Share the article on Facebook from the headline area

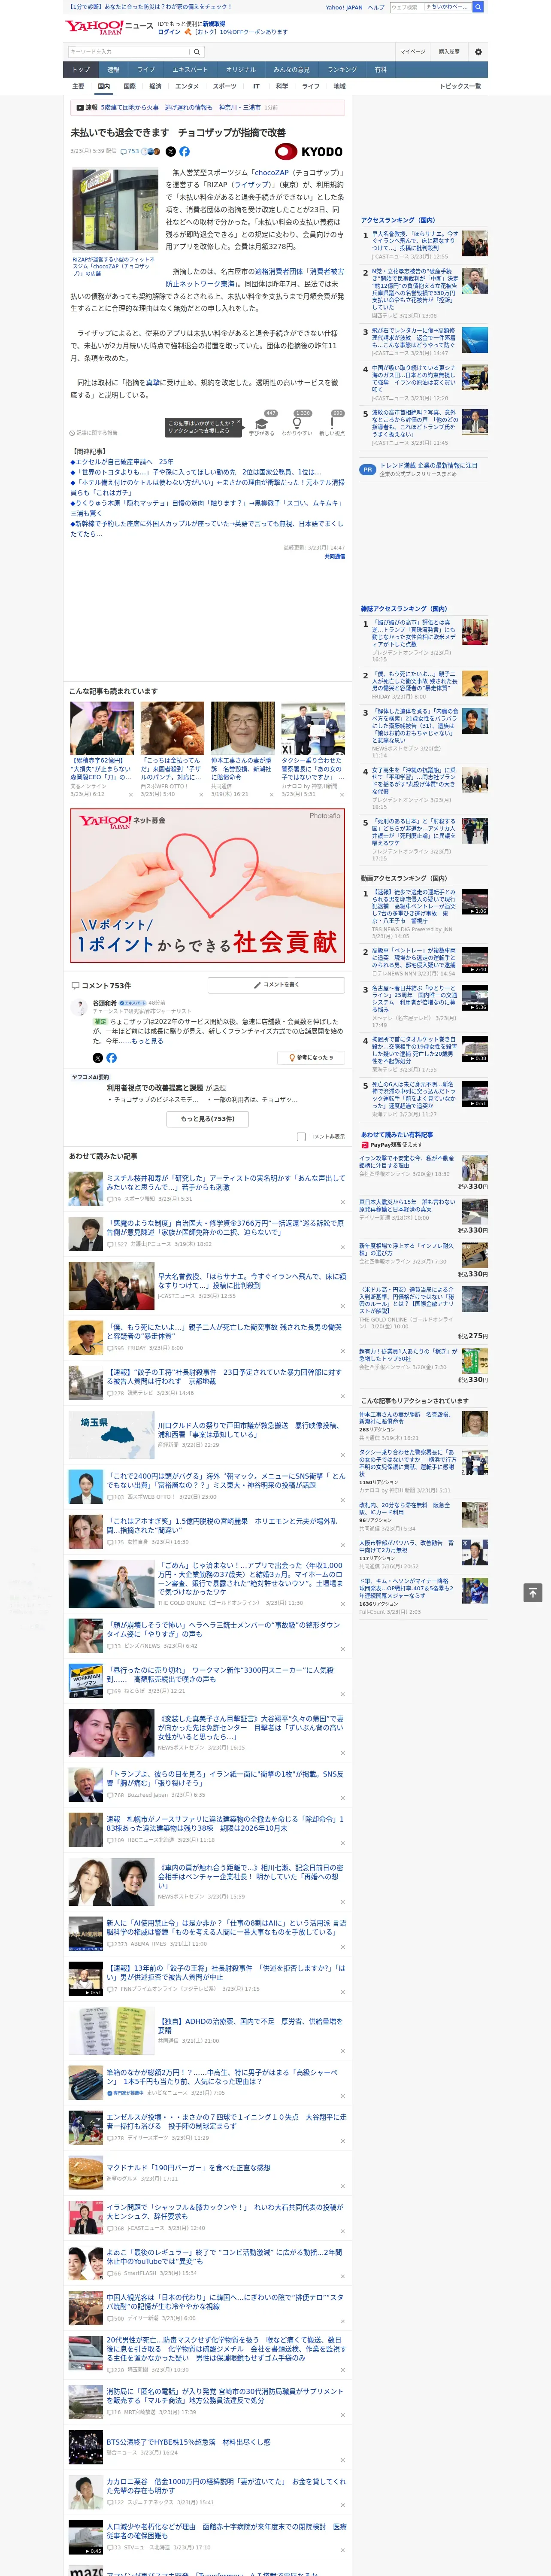pyautogui.click(x=184, y=152)
